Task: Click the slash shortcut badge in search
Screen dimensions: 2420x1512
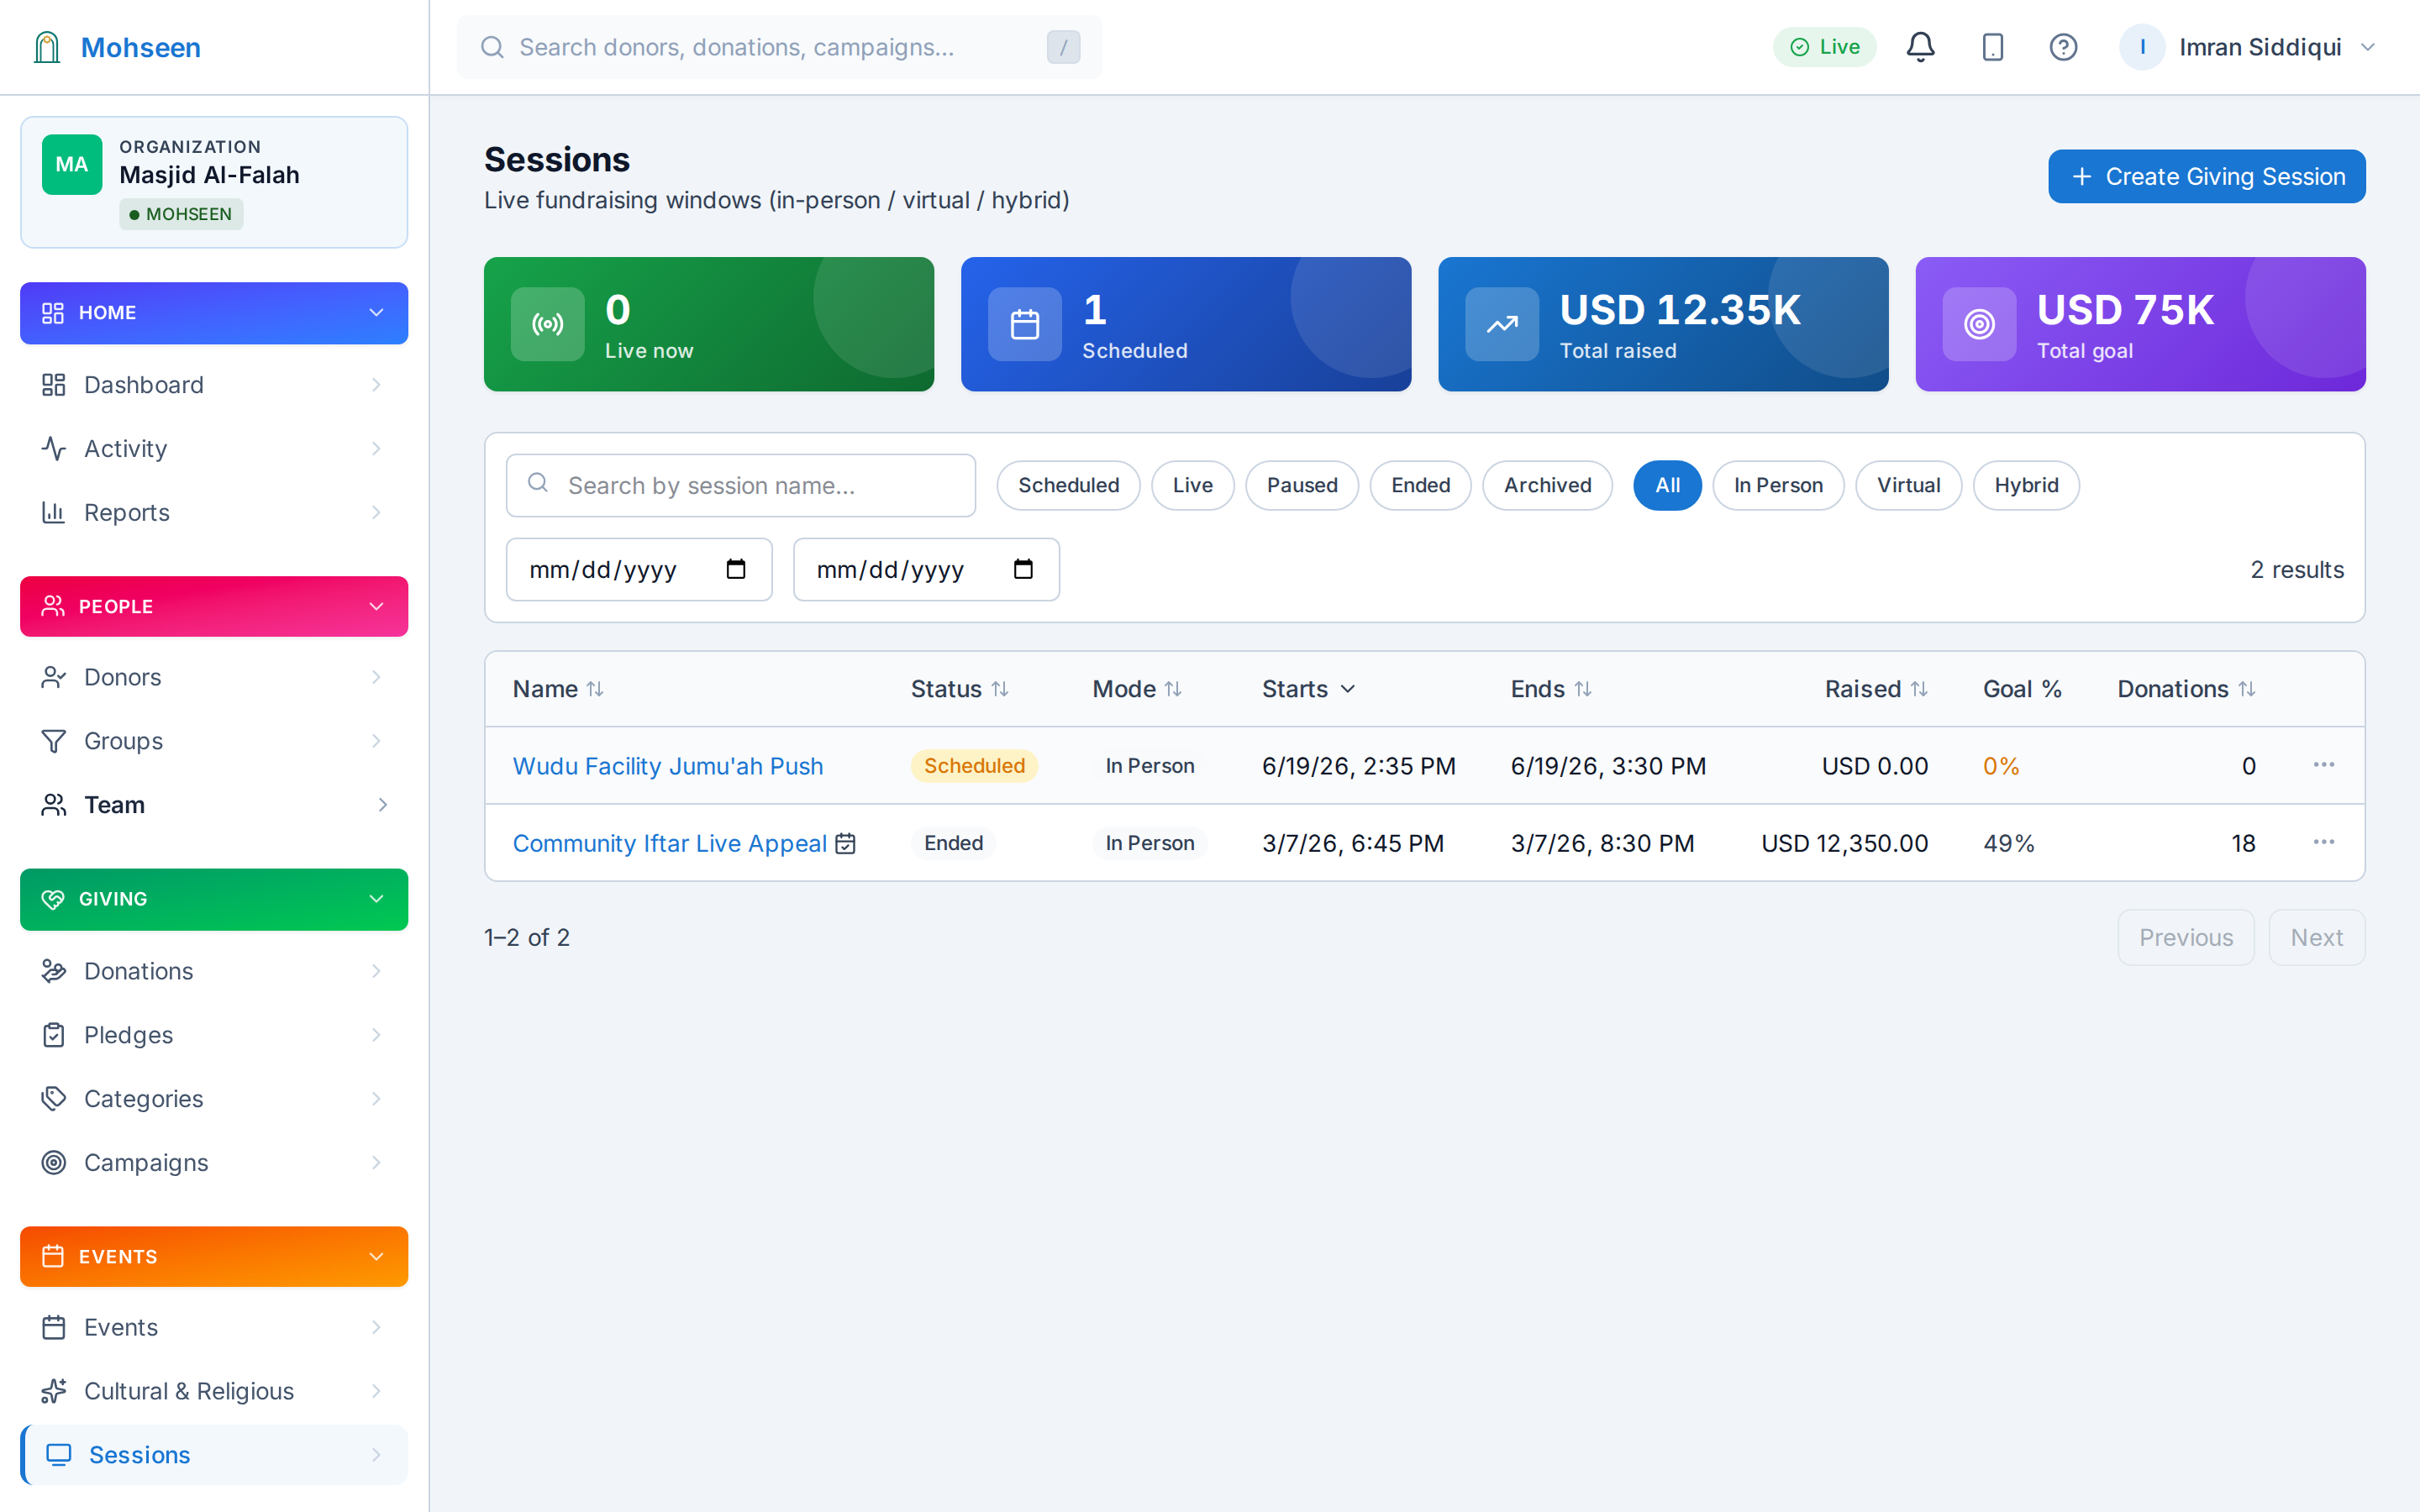Action: tap(1063, 47)
